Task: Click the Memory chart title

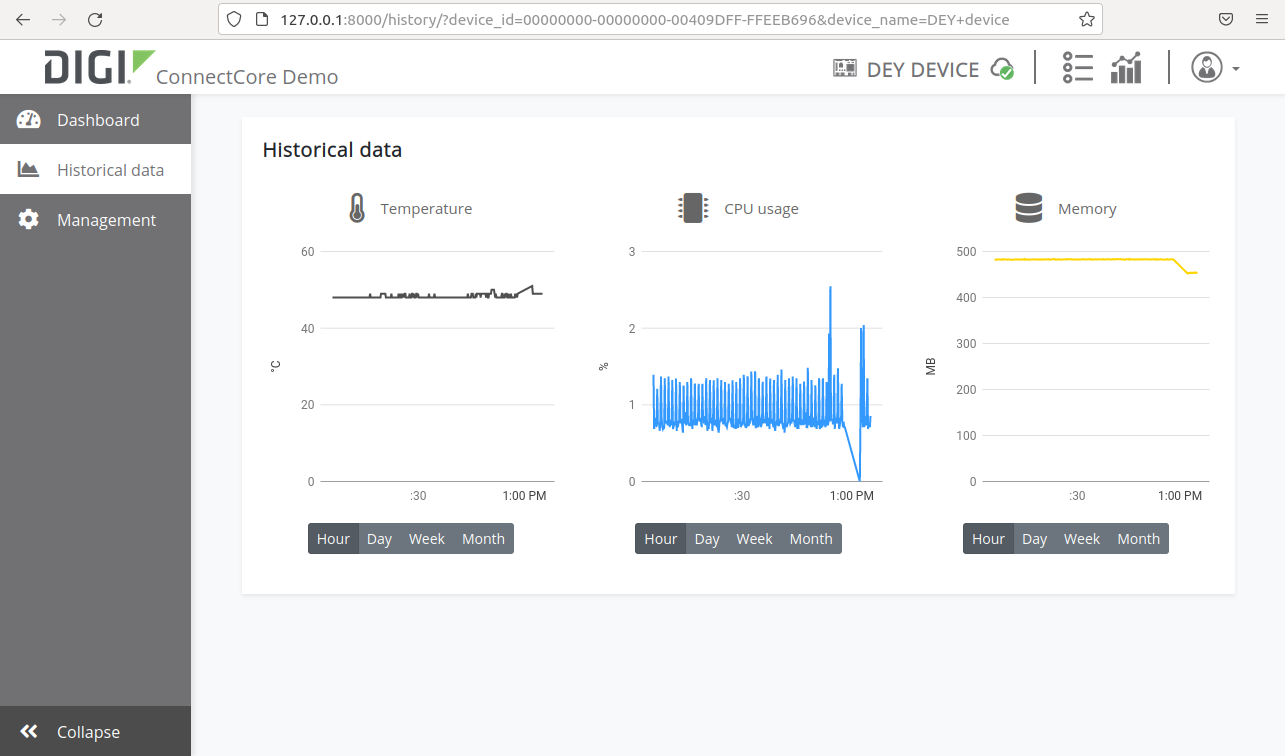Action: coord(1087,209)
